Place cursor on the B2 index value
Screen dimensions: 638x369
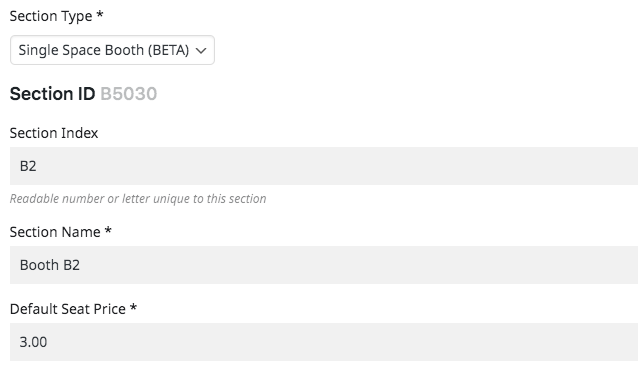click(x=28, y=166)
